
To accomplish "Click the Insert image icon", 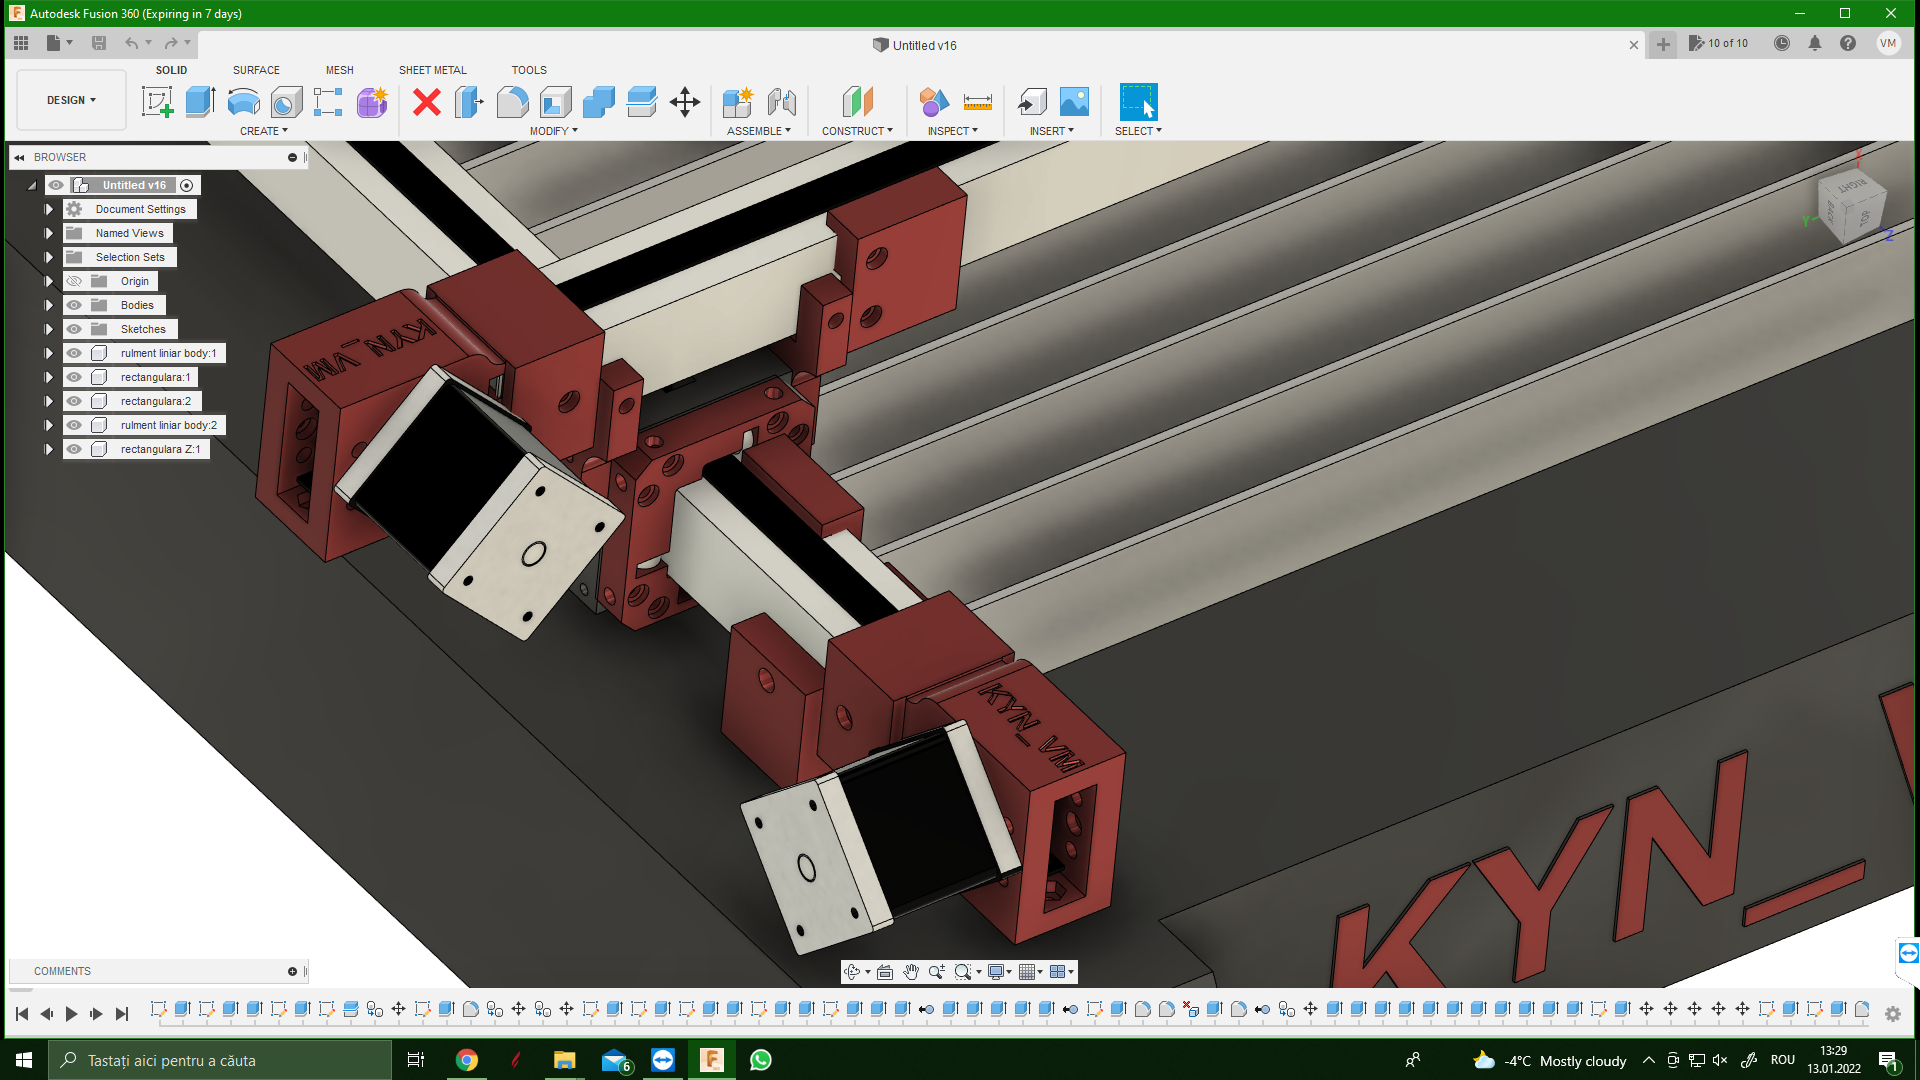I will tap(1074, 102).
